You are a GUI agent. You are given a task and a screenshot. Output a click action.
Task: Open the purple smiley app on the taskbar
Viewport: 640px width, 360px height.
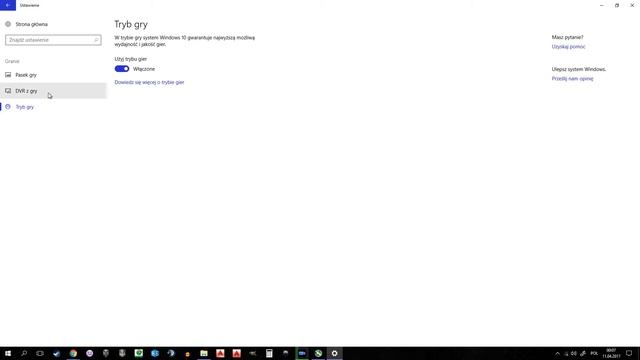point(89,353)
